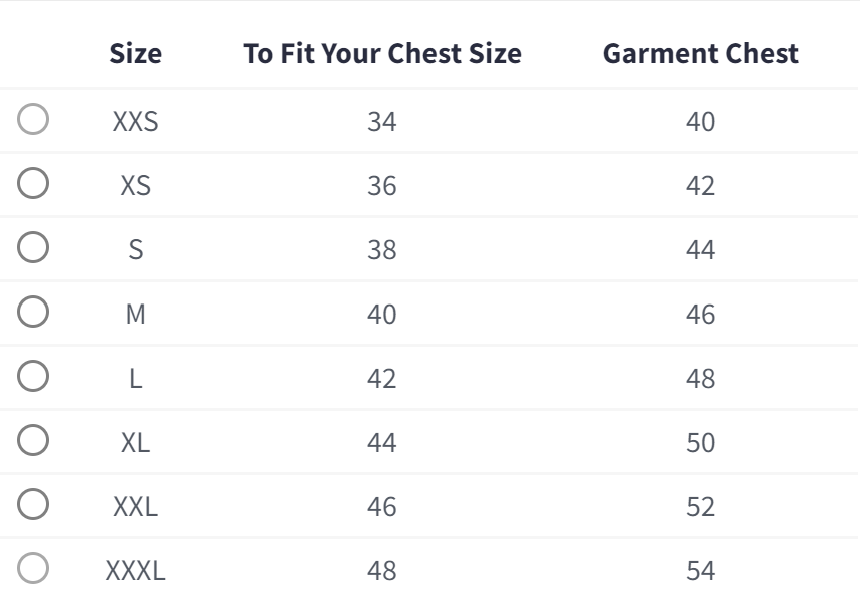Click the XXS size label
The width and height of the screenshot is (860, 606).
(135, 122)
